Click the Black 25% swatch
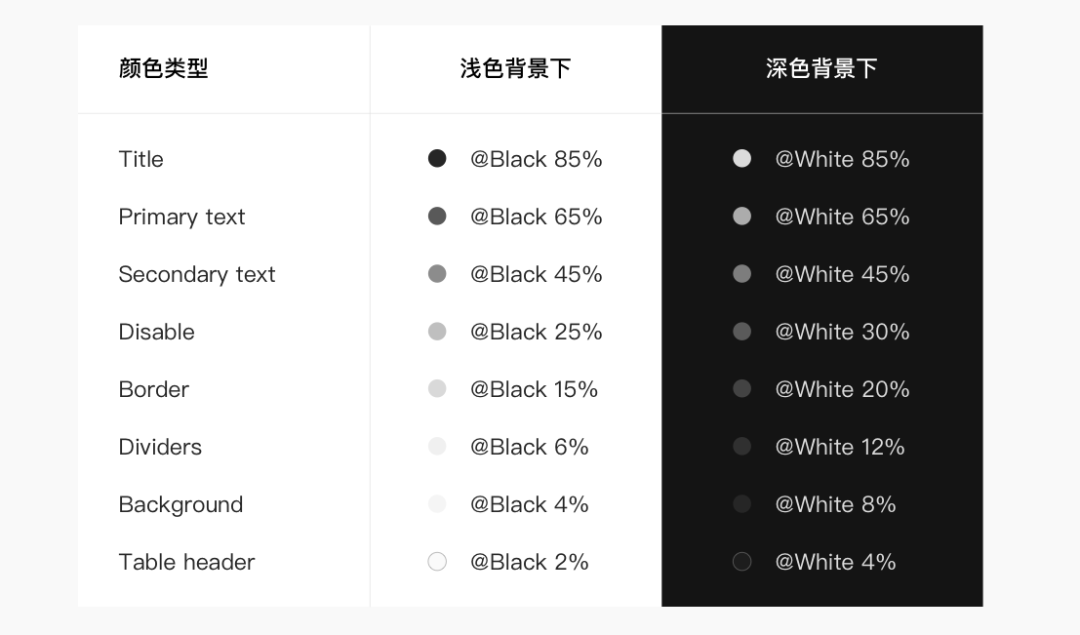1080x635 pixels. pyautogui.click(x=437, y=331)
